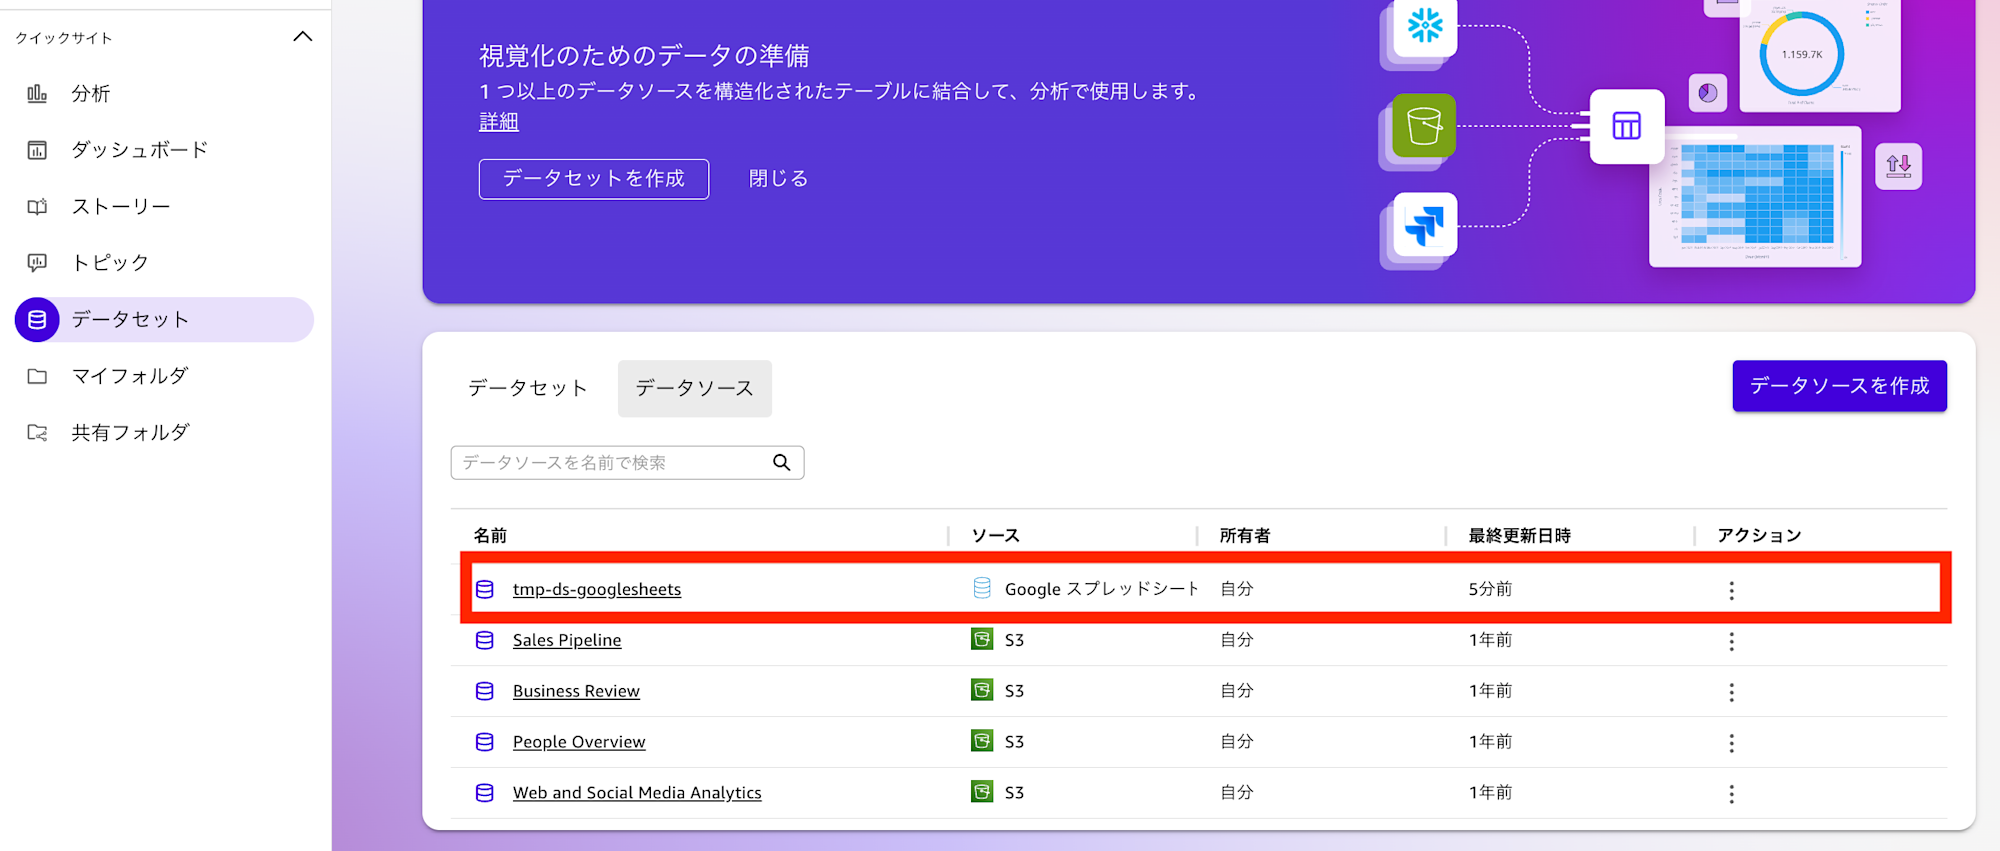The width and height of the screenshot is (2000, 851).
Task: Click the pie chart icon in the banner
Action: [x=1708, y=93]
